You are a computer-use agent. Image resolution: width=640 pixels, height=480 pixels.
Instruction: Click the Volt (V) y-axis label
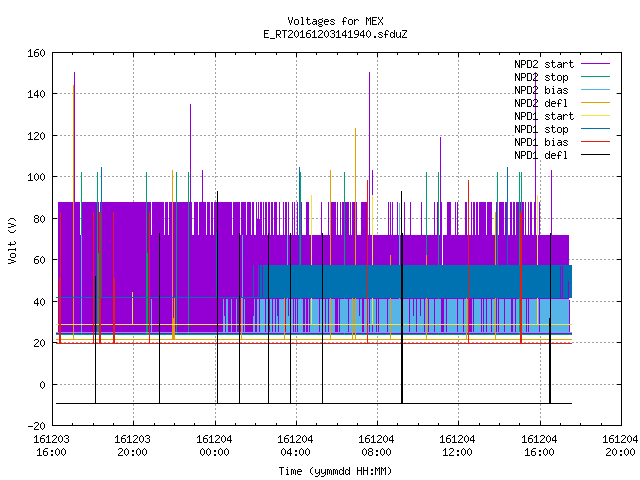(13, 240)
